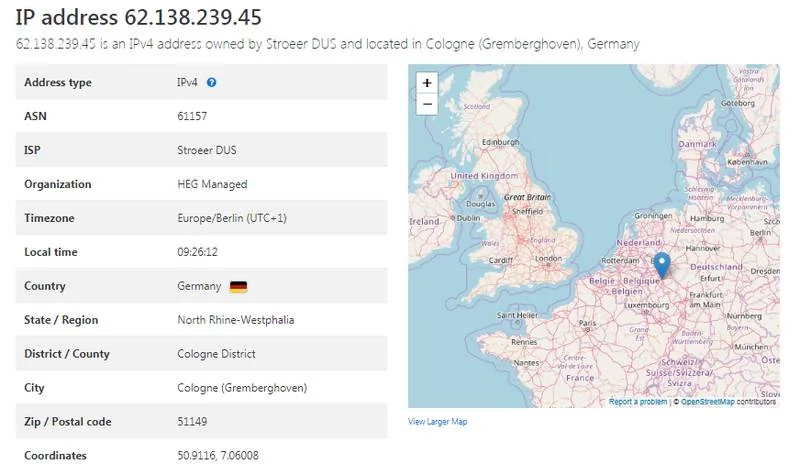The image size is (800, 475).
Task: Click the city value Cologne (Gremberghoven)
Action: 241,388
